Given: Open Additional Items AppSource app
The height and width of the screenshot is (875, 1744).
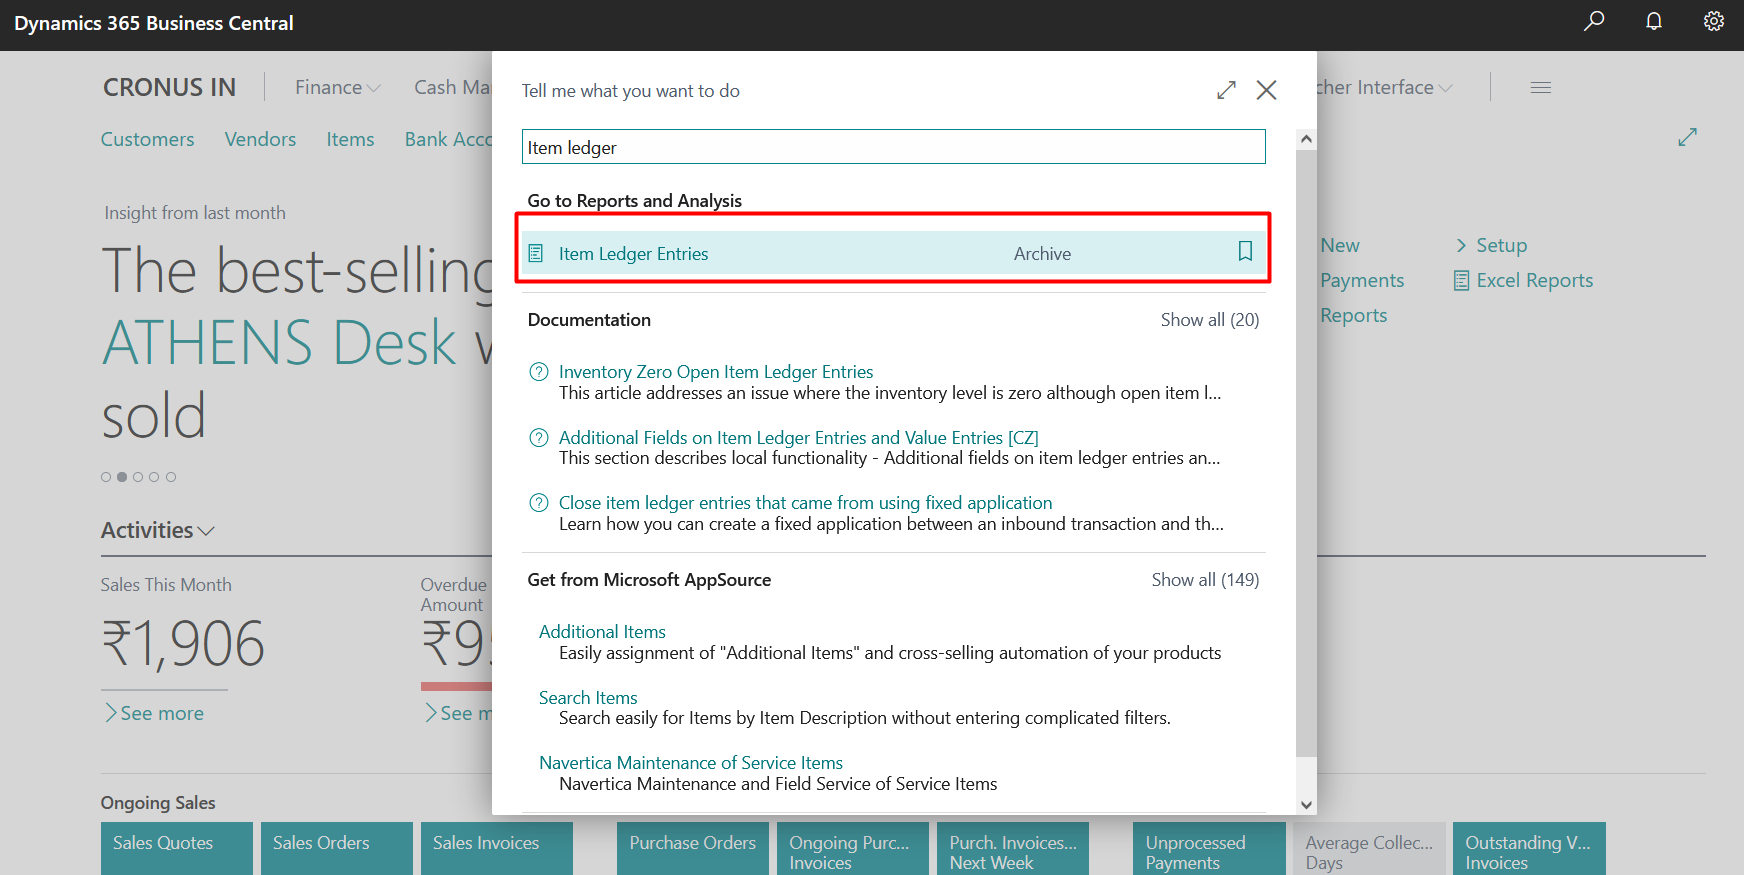Looking at the screenshot, I should tap(602, 632).
